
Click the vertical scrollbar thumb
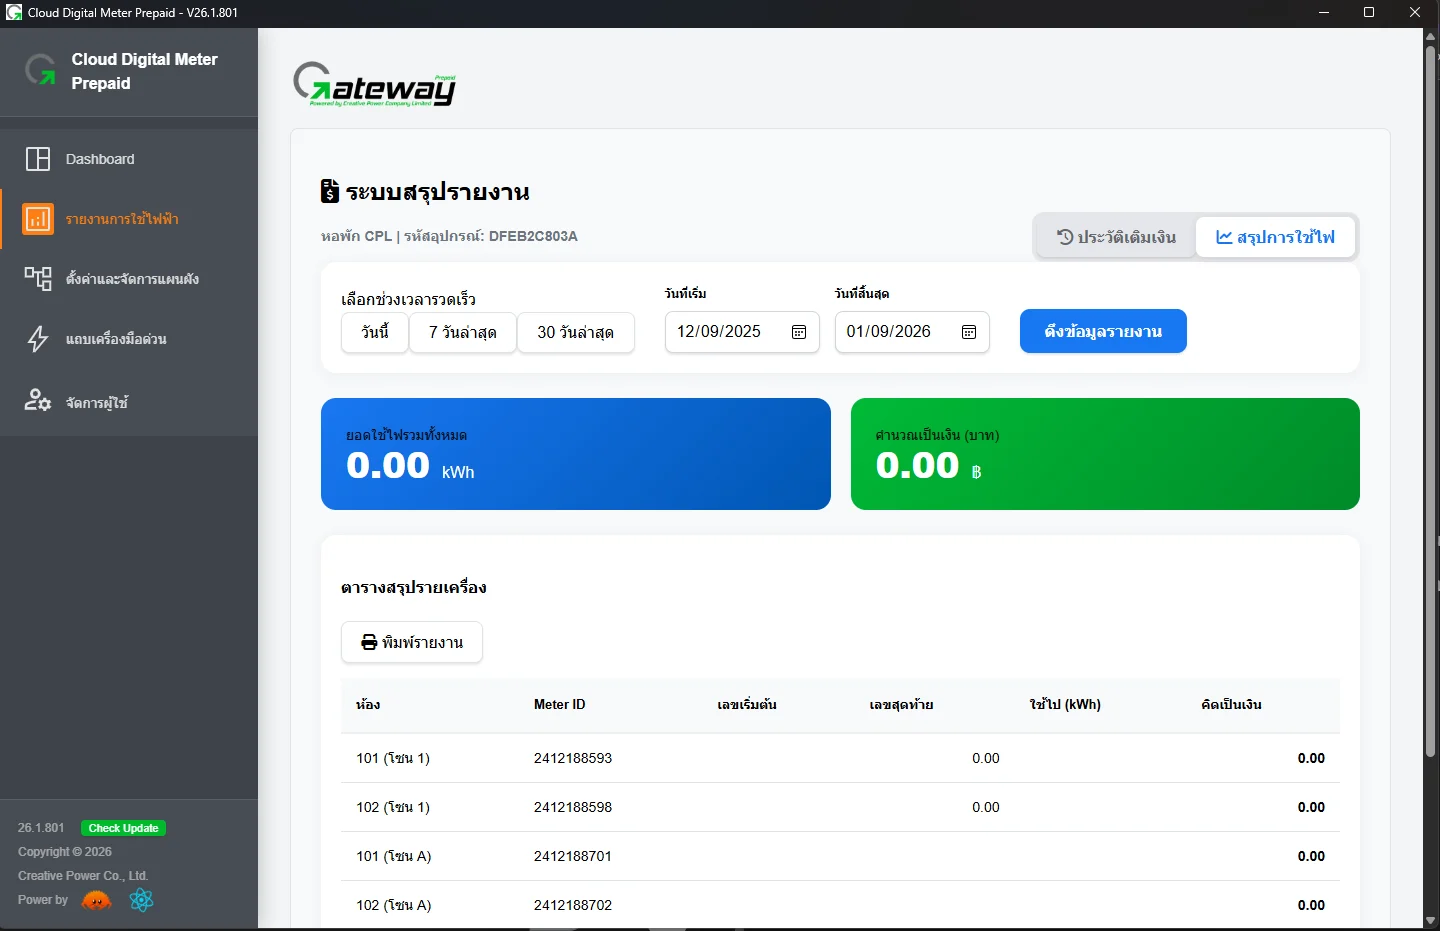(x=1431, y=400)
